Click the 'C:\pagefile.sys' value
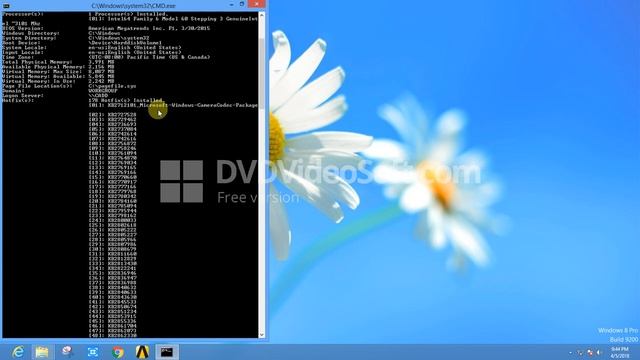The width and height of the screenshot is (640, 360). click(x=112, y=86)
